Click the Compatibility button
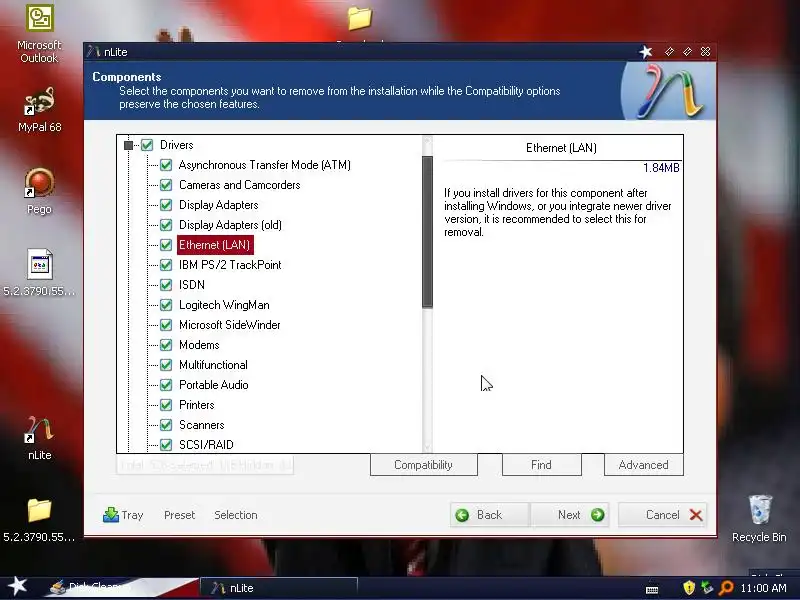This screenshot has height=600, width=800. pyautogui.click(x=423, y=465)
